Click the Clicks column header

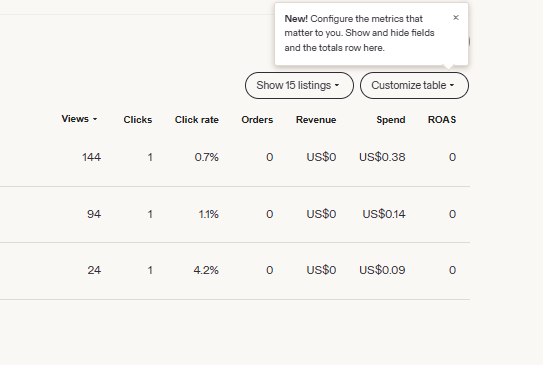[138, 120]
